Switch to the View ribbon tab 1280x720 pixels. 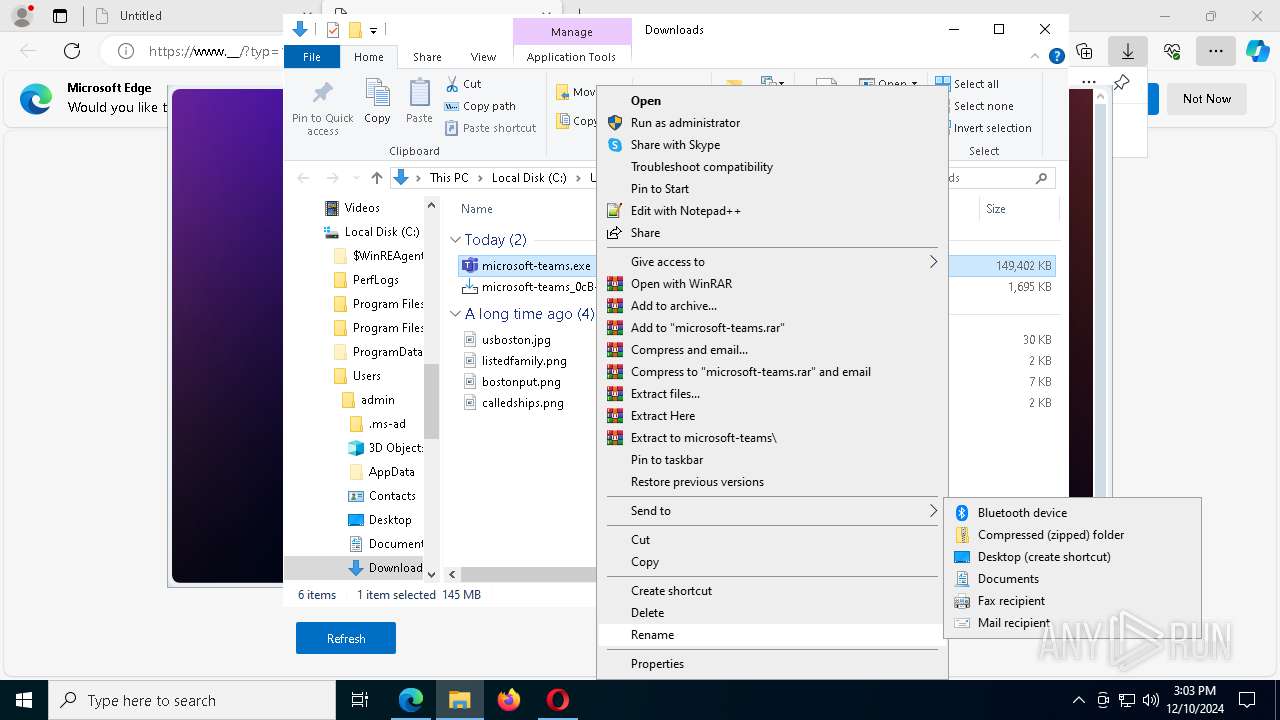click(483, 57)
